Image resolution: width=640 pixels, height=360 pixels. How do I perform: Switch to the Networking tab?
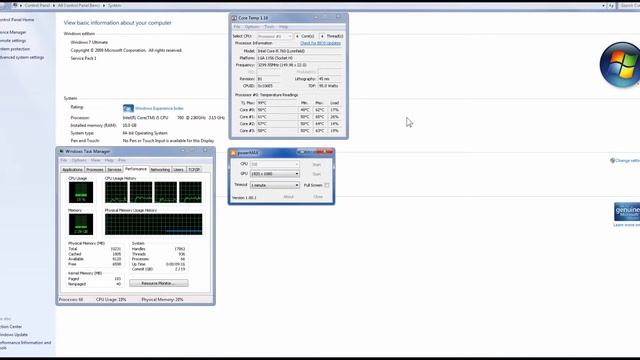pyautogui.click(x=160, y=169)
